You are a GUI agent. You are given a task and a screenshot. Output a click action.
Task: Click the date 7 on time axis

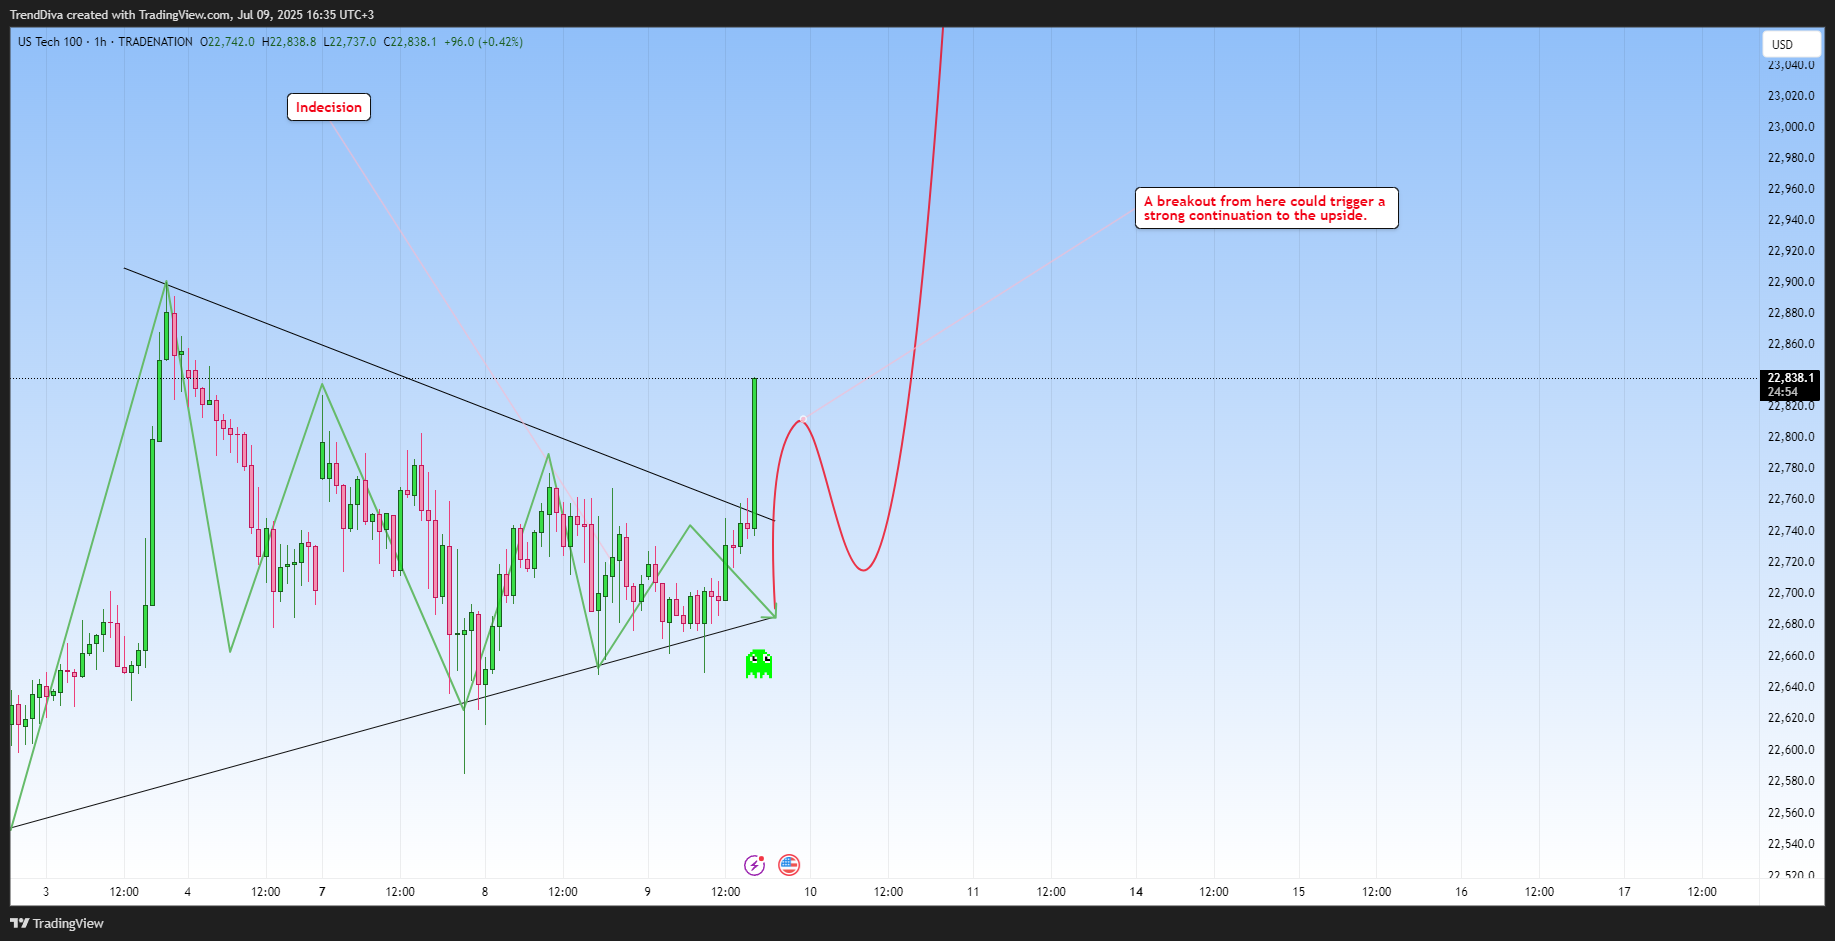322,892
